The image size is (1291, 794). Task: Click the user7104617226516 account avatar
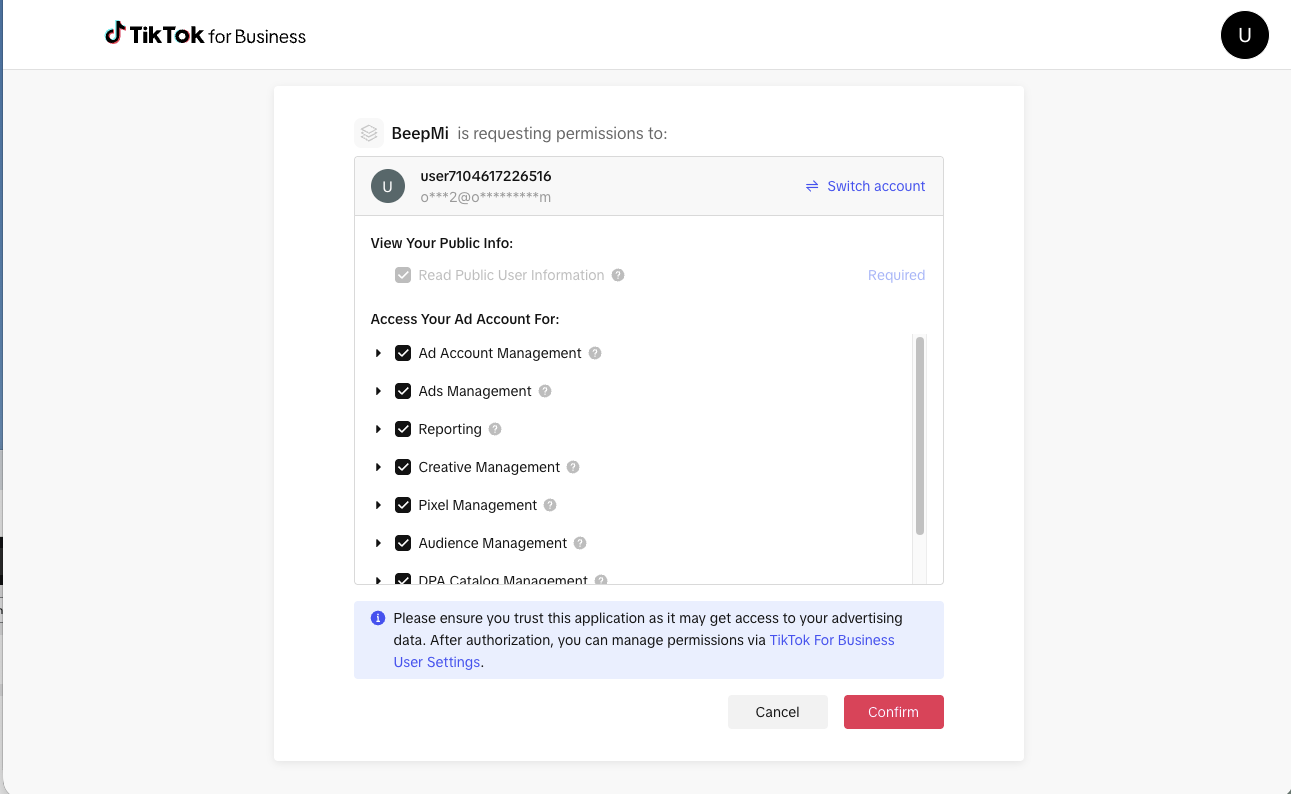tap(388, 186)
